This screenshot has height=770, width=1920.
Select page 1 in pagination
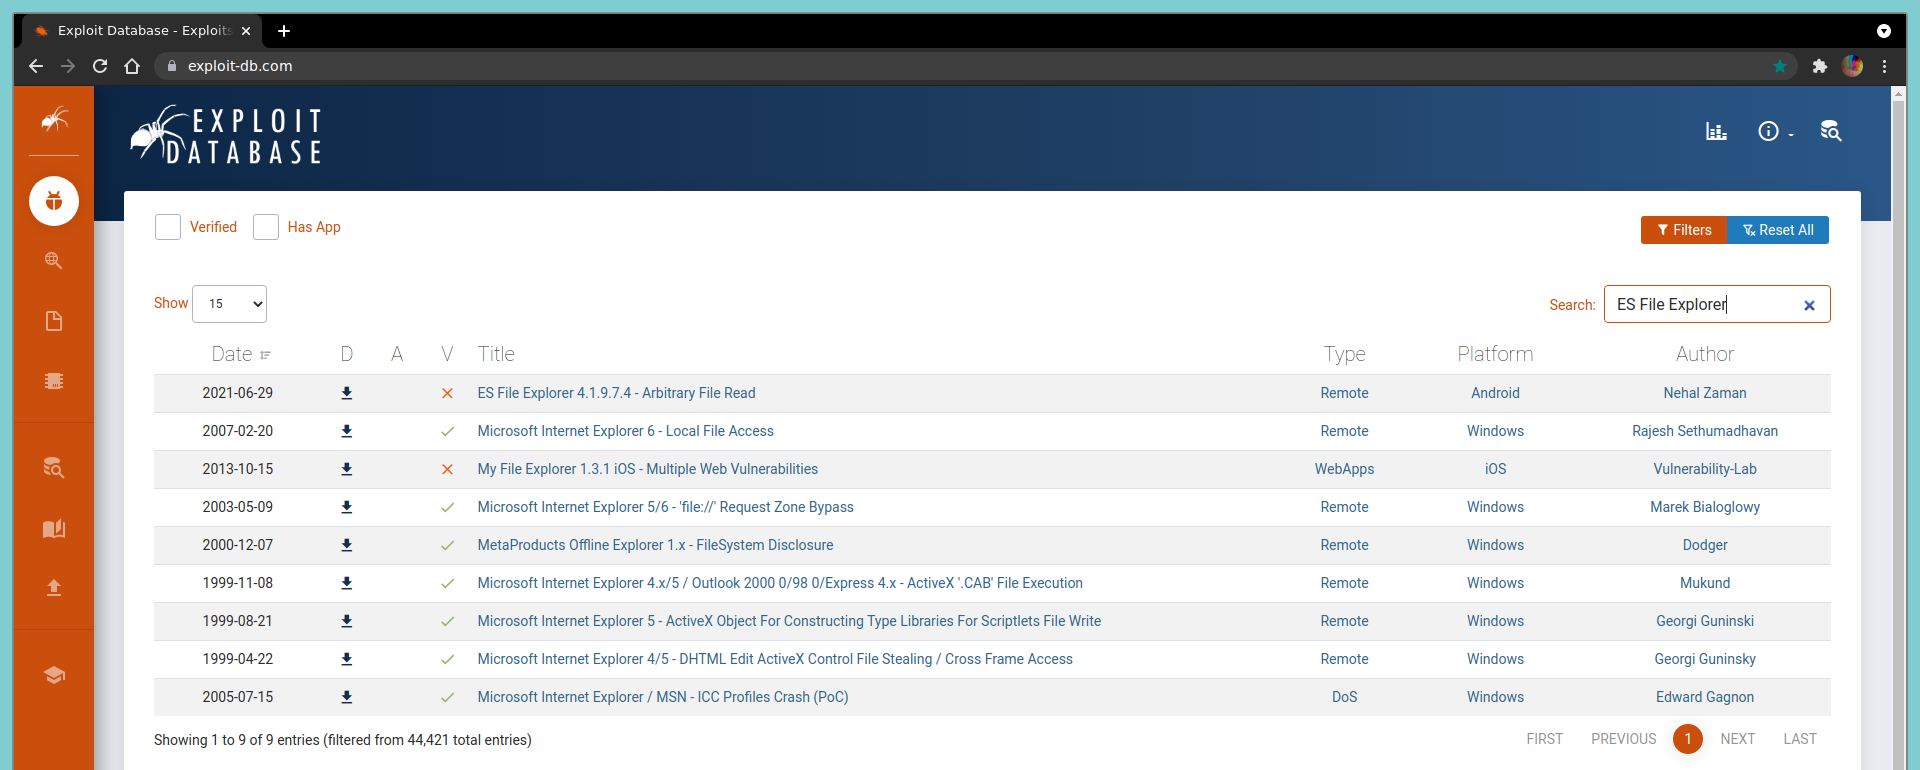[x=1688, y=739]
